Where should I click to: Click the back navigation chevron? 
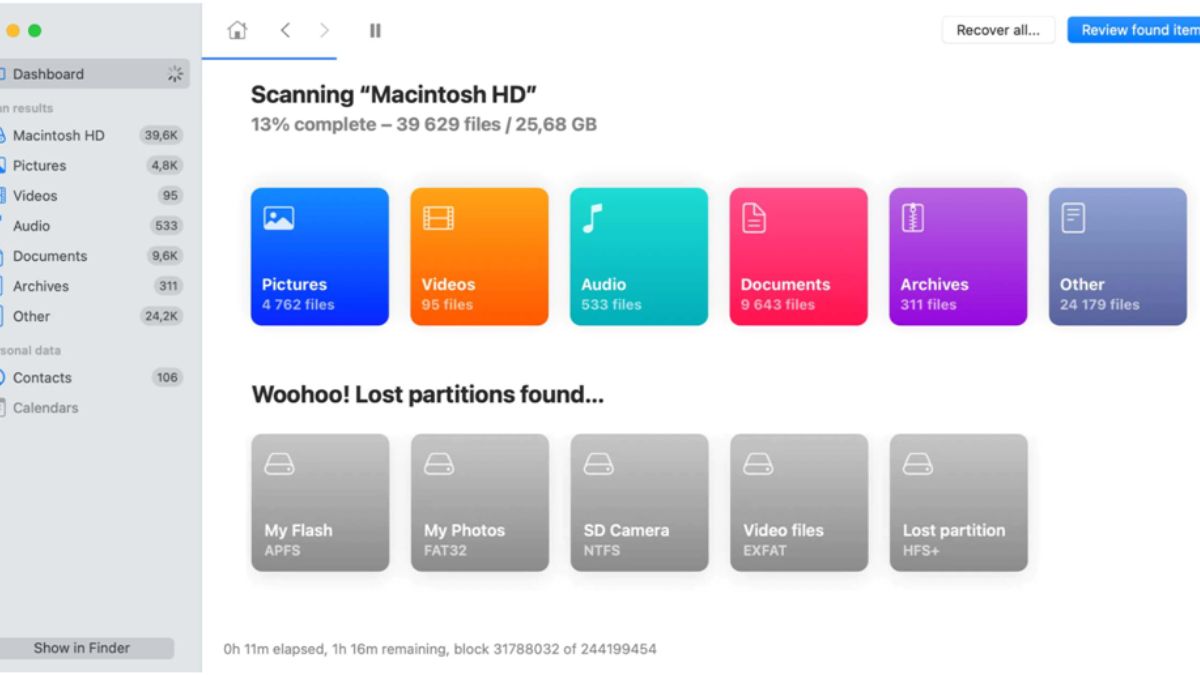click(285, 30)
